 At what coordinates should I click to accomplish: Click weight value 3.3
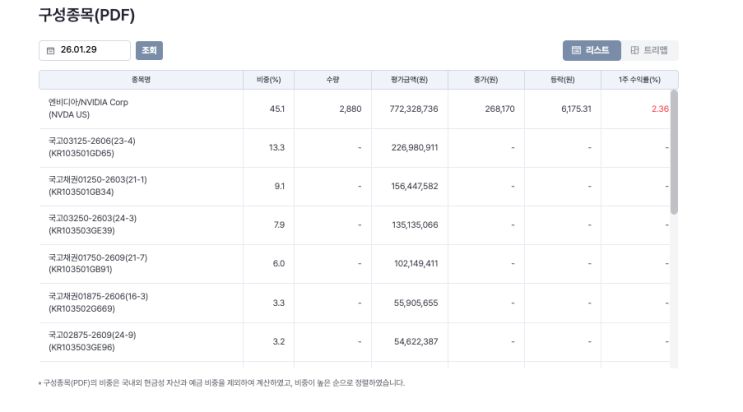[x=279, y=303]
